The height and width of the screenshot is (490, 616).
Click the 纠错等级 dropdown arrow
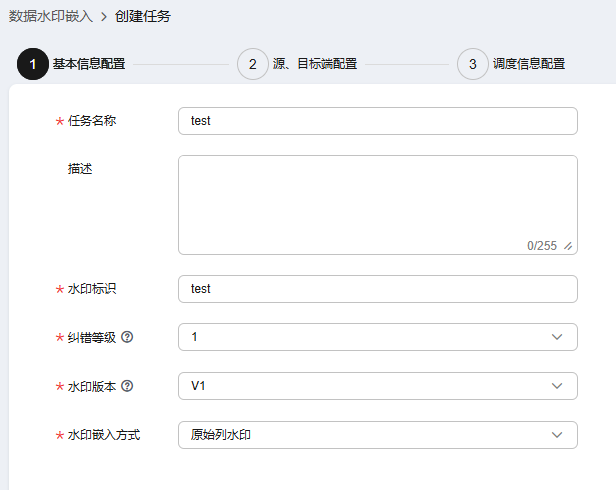click(557, 337)
